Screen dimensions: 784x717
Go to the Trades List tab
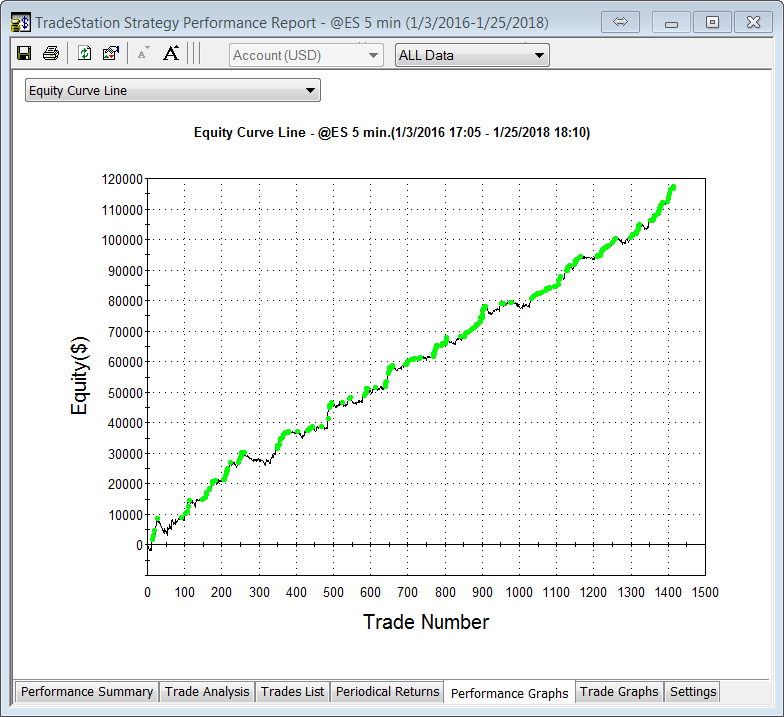click(292, 691)
